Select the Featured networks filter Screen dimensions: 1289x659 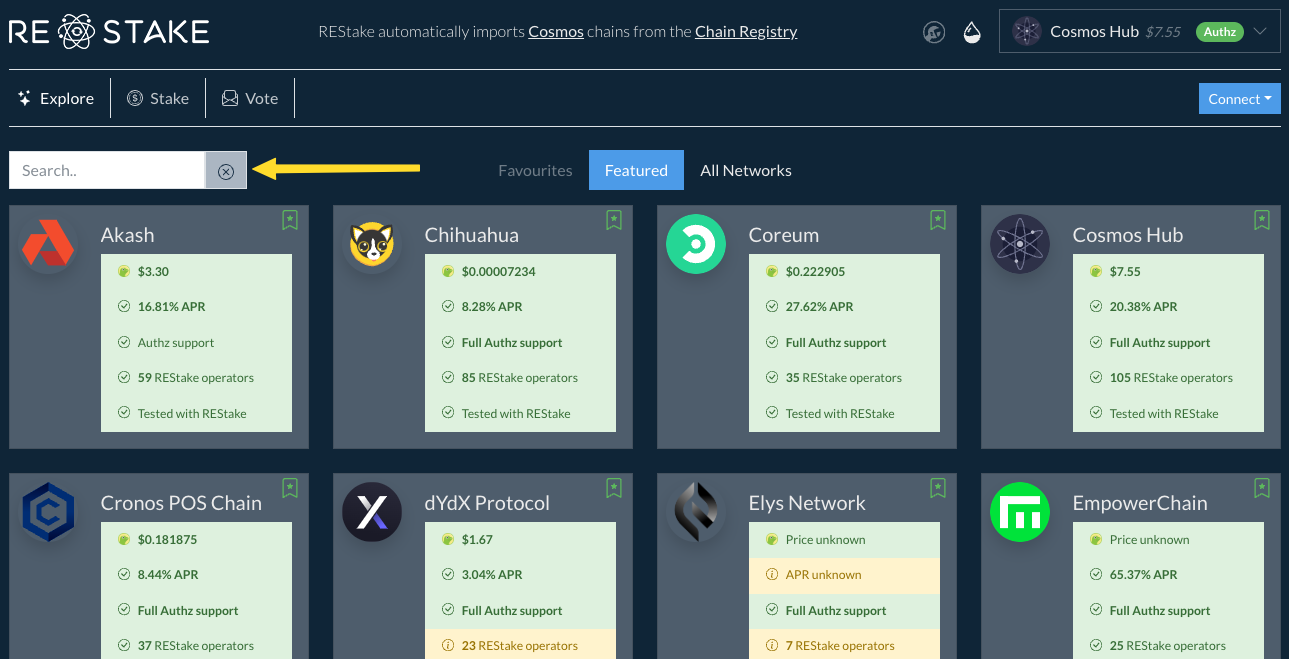[636, 170]
